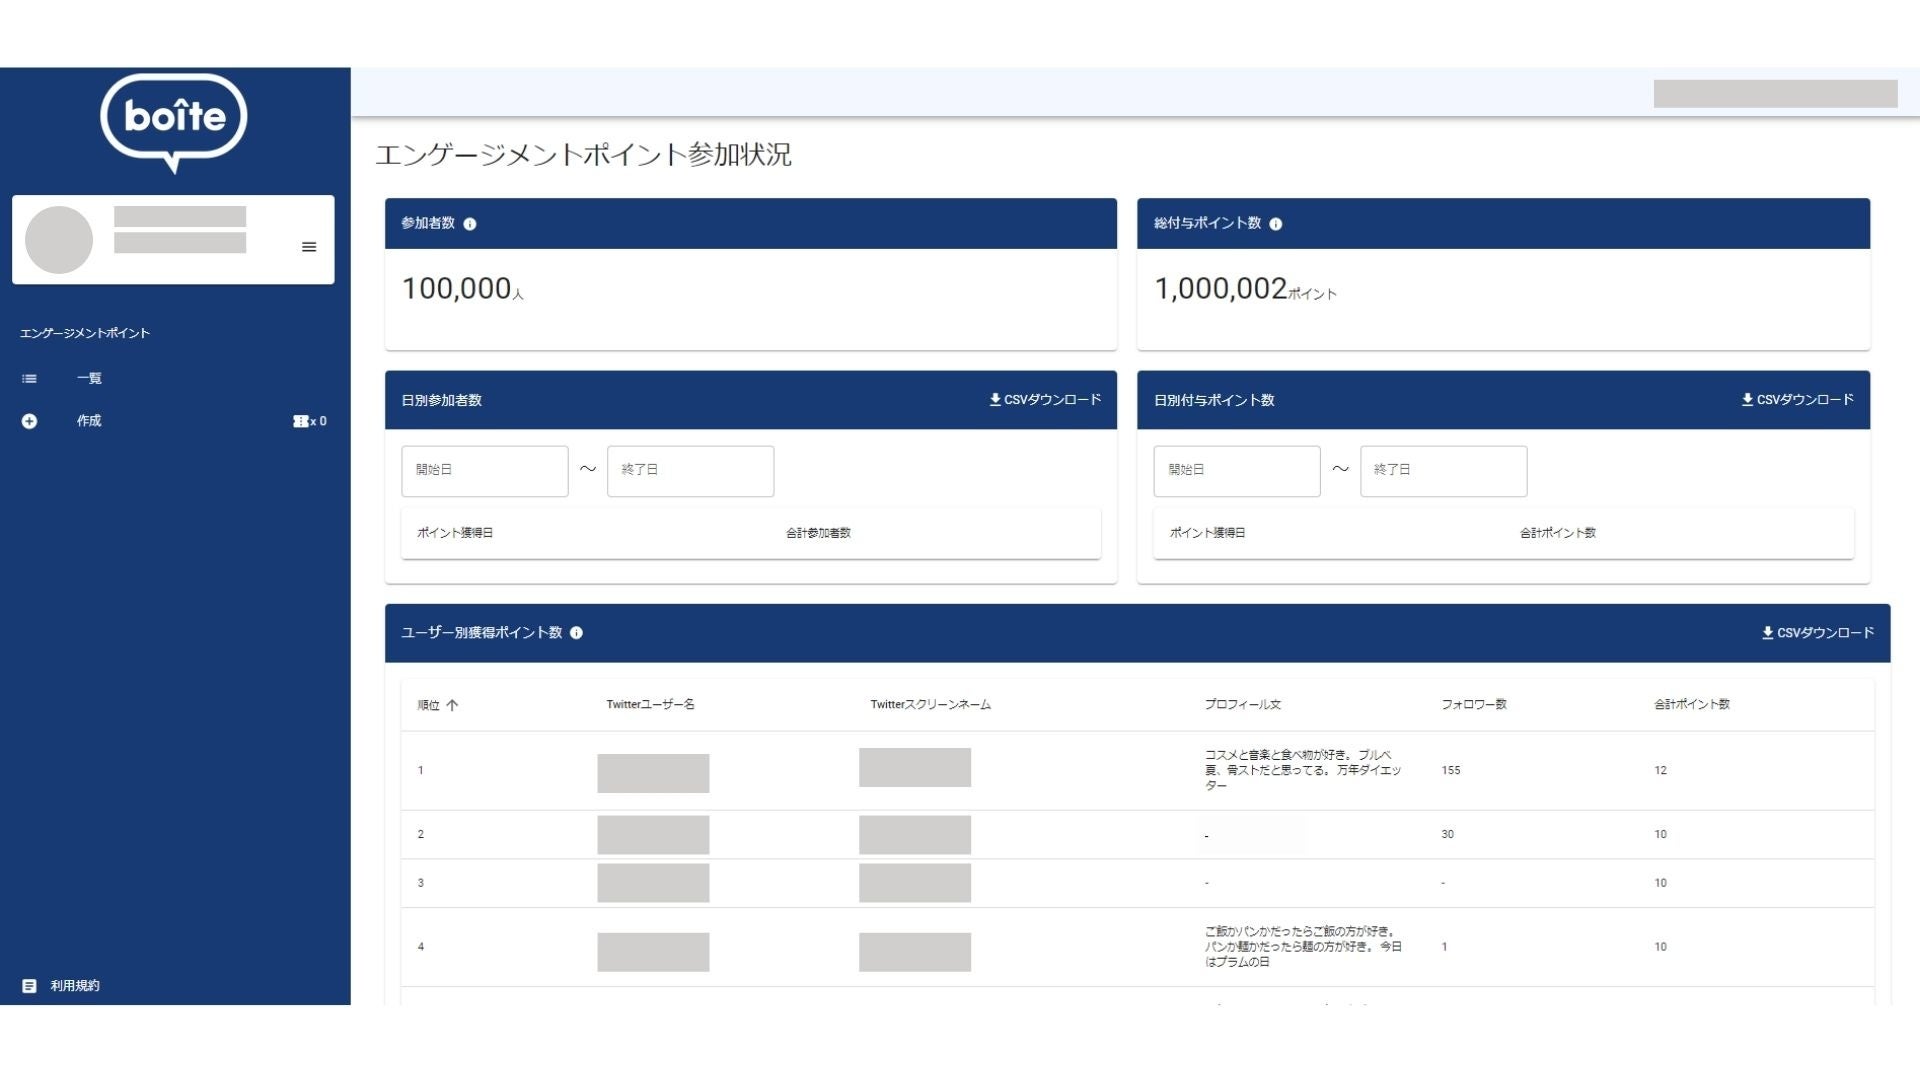Click the list icon beside 一覧

(x=30, y=379)
